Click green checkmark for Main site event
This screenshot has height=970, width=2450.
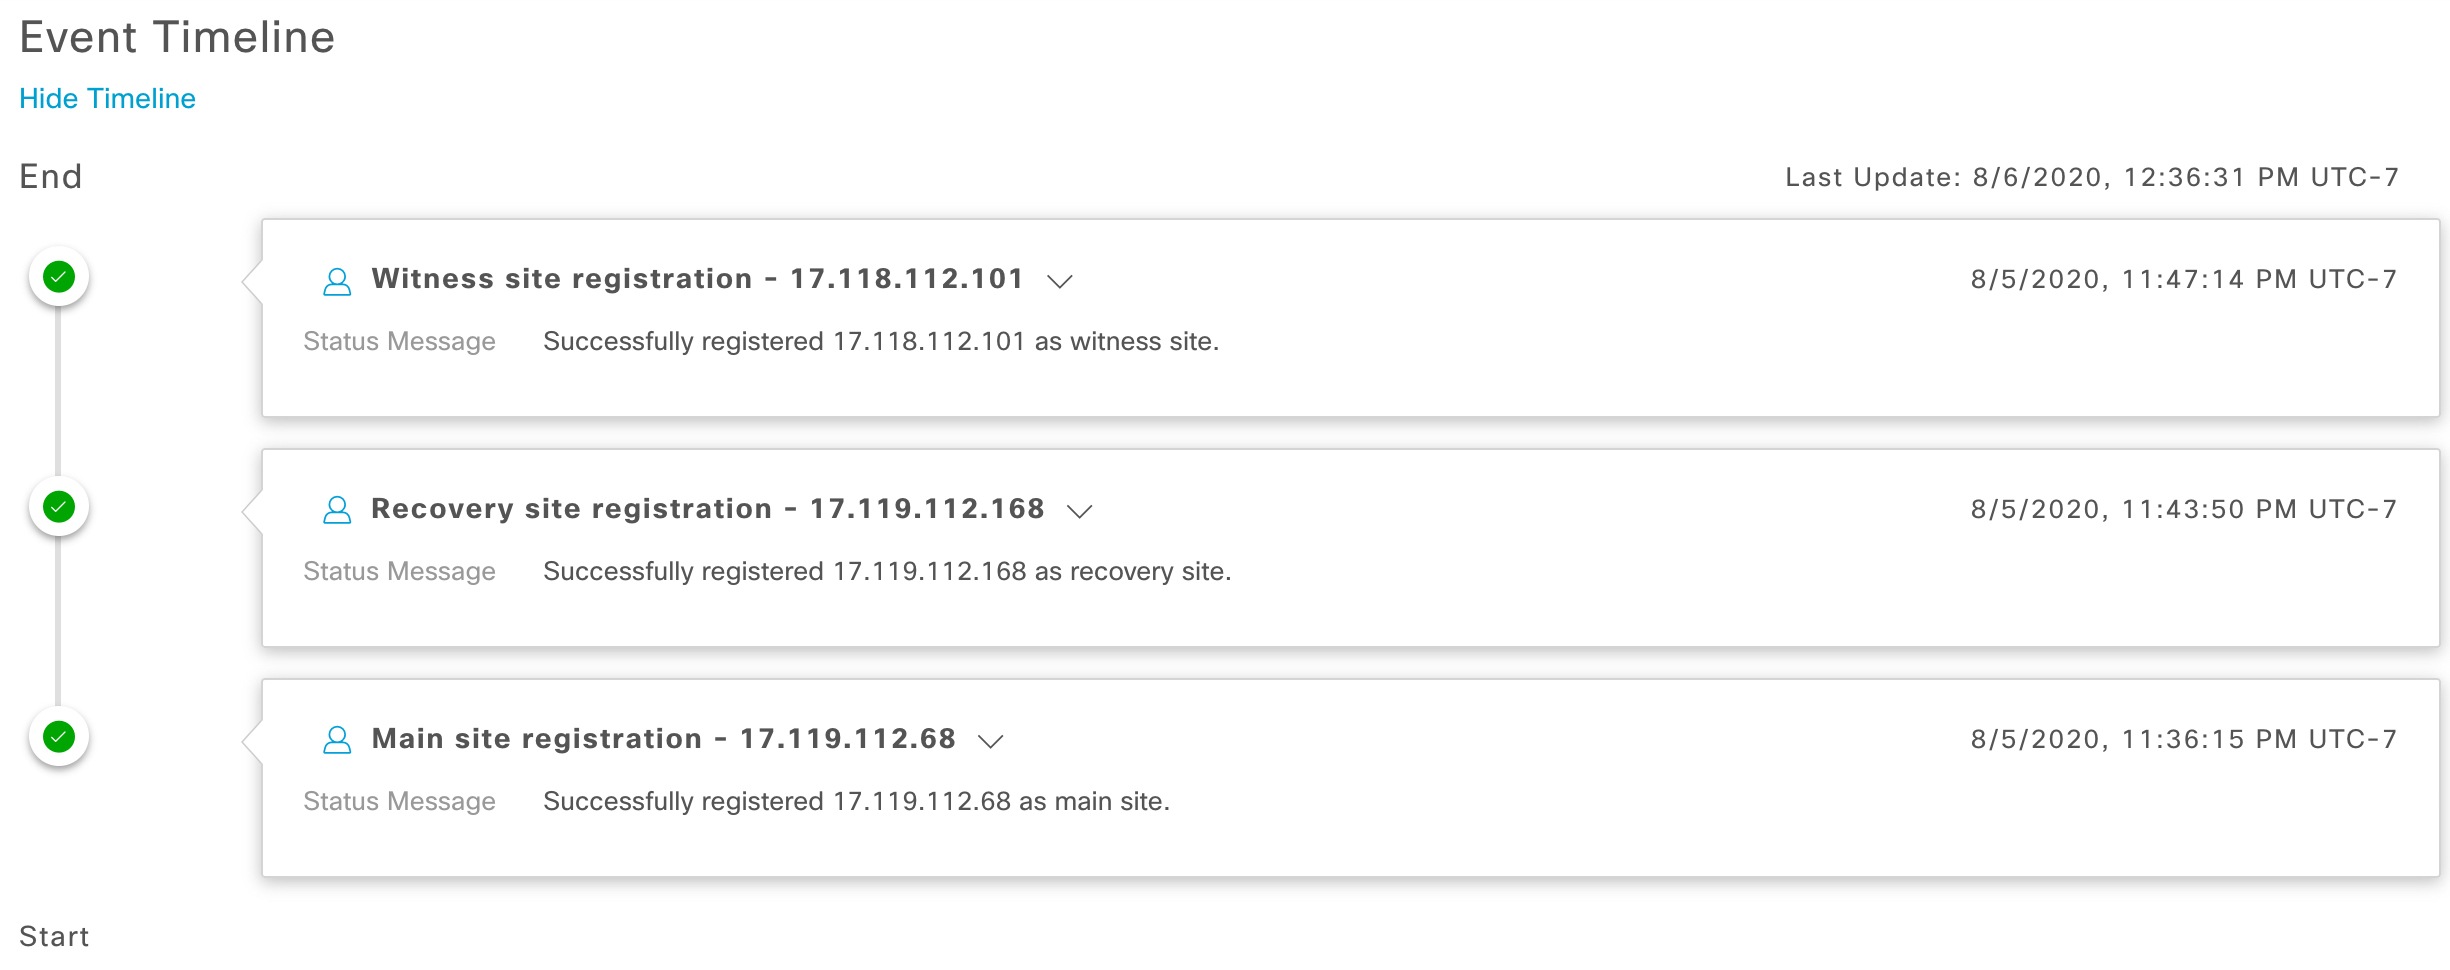(x=59, y=737)
